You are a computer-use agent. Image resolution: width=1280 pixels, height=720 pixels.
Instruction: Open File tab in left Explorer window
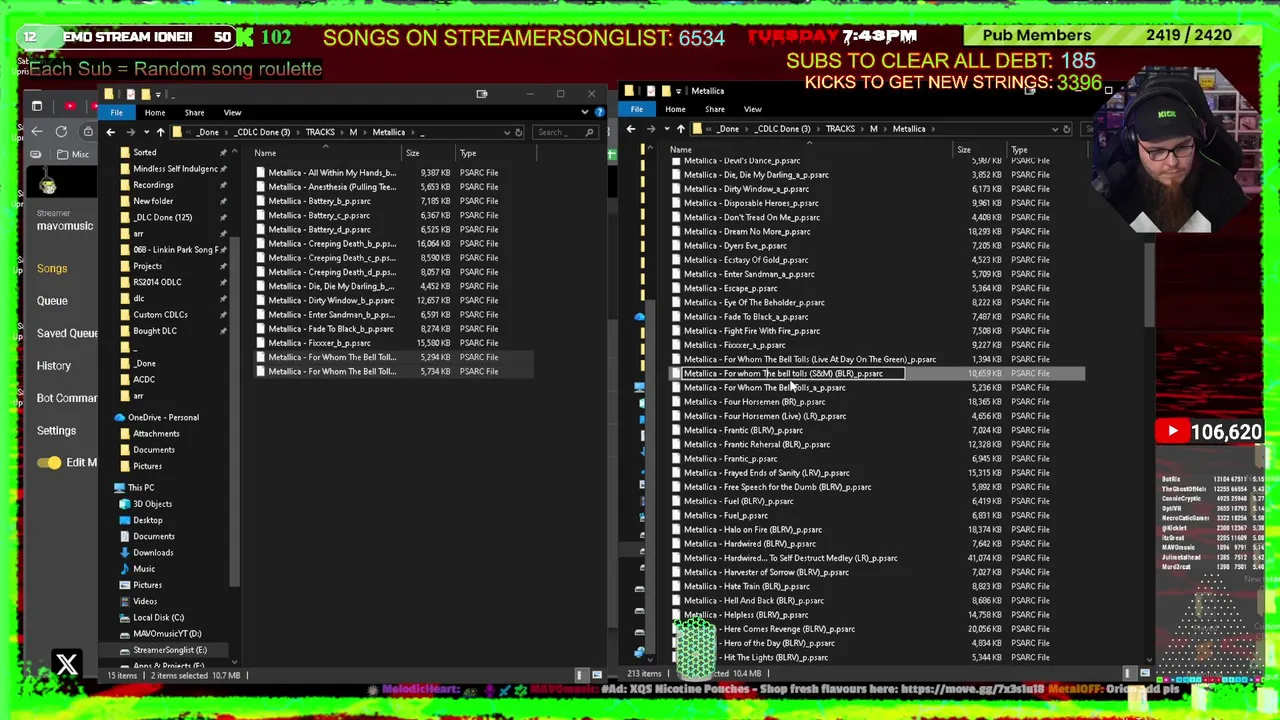point(116,112)
